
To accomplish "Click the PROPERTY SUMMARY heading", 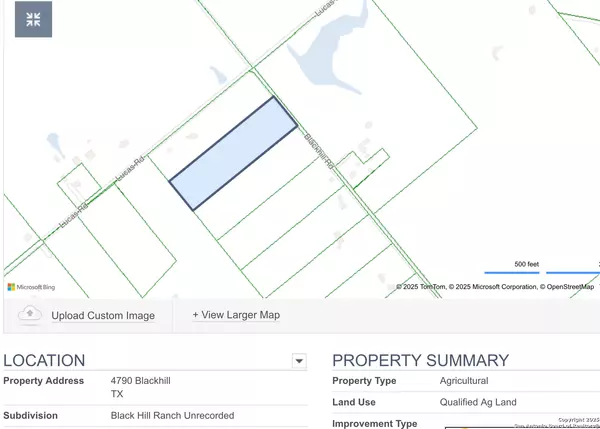I will coord(420,361).
